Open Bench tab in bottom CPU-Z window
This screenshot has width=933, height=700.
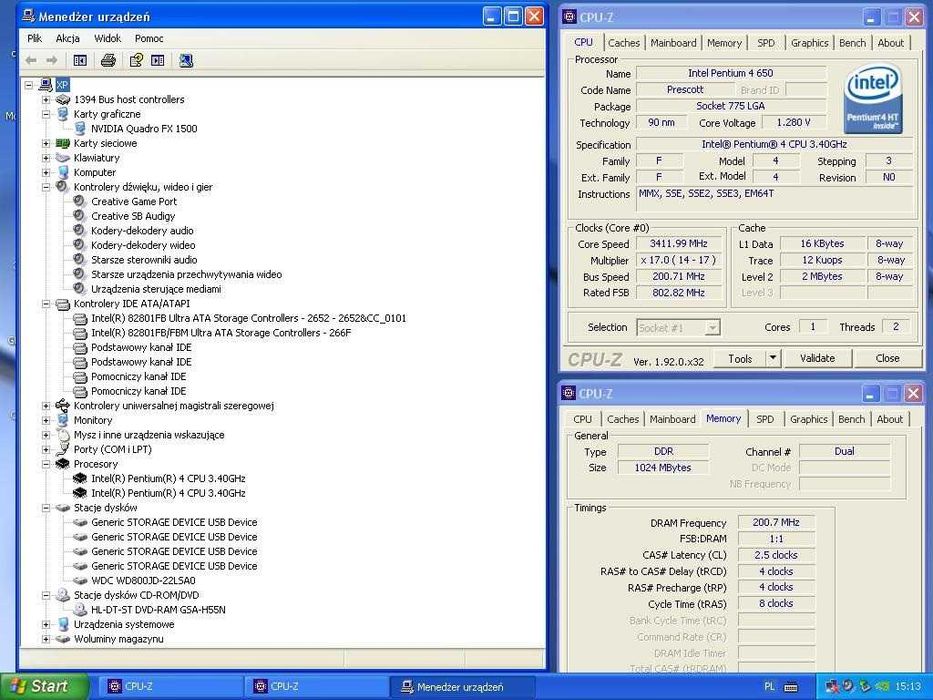point(851,419)
